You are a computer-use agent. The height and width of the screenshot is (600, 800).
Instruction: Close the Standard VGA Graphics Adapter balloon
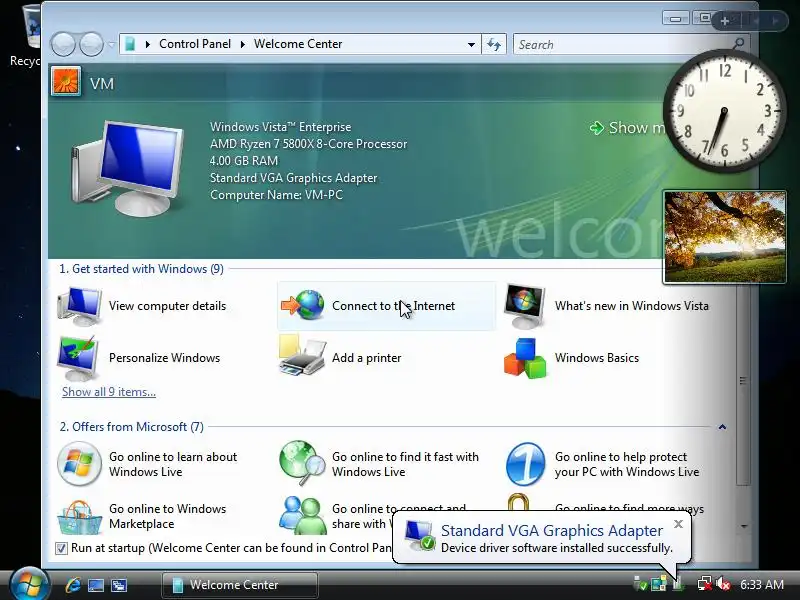coord(678,524)
